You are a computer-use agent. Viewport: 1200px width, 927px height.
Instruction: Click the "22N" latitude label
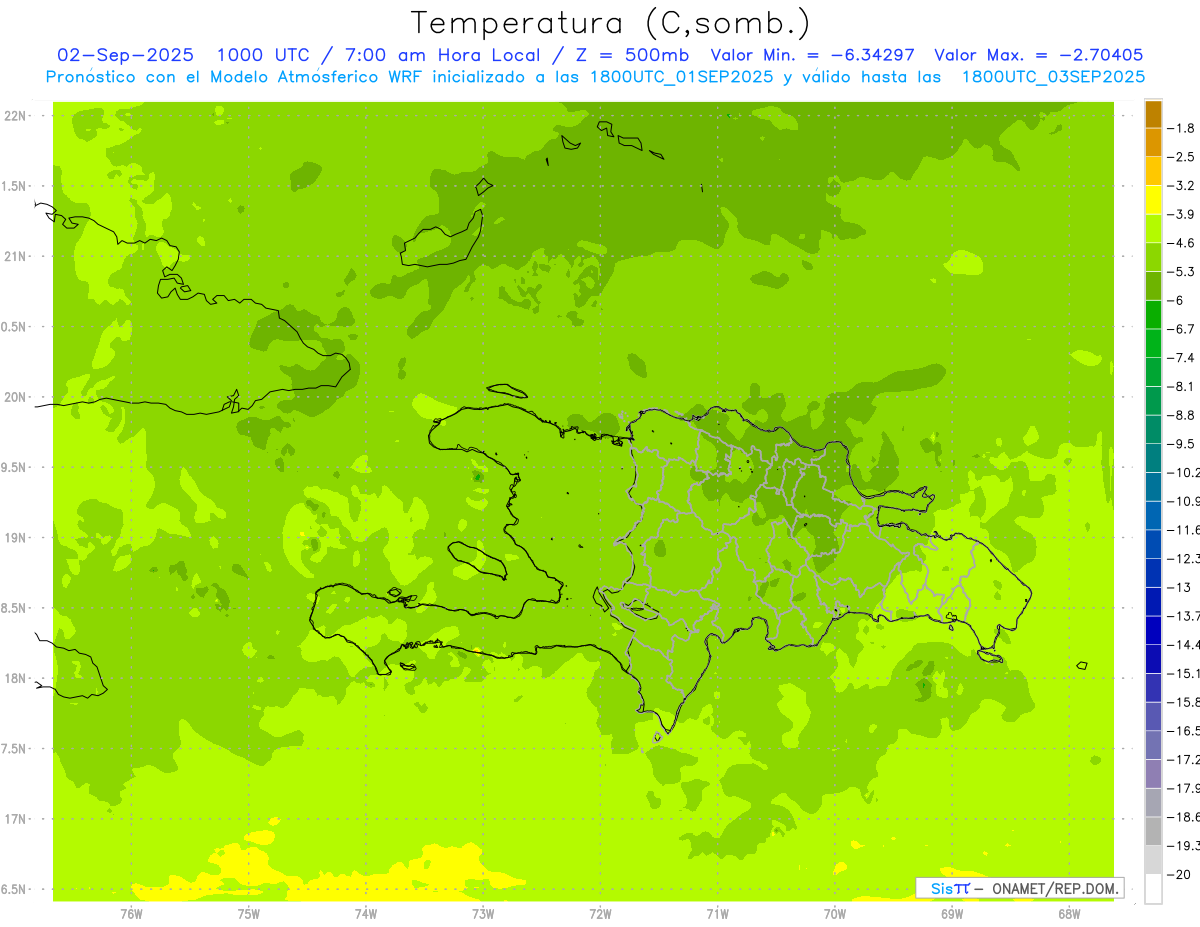(17, 116)
